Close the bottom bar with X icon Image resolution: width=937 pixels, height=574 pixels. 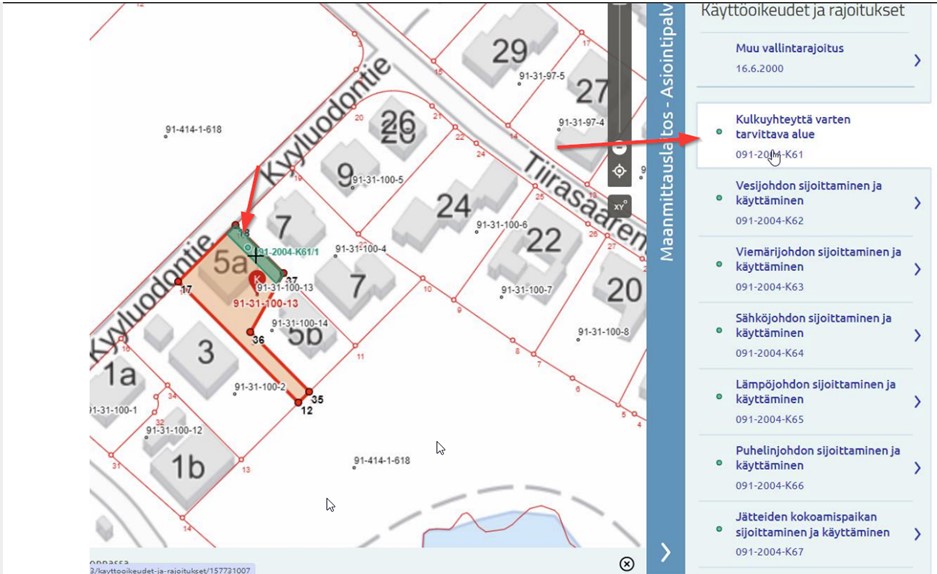pos(626,563)
